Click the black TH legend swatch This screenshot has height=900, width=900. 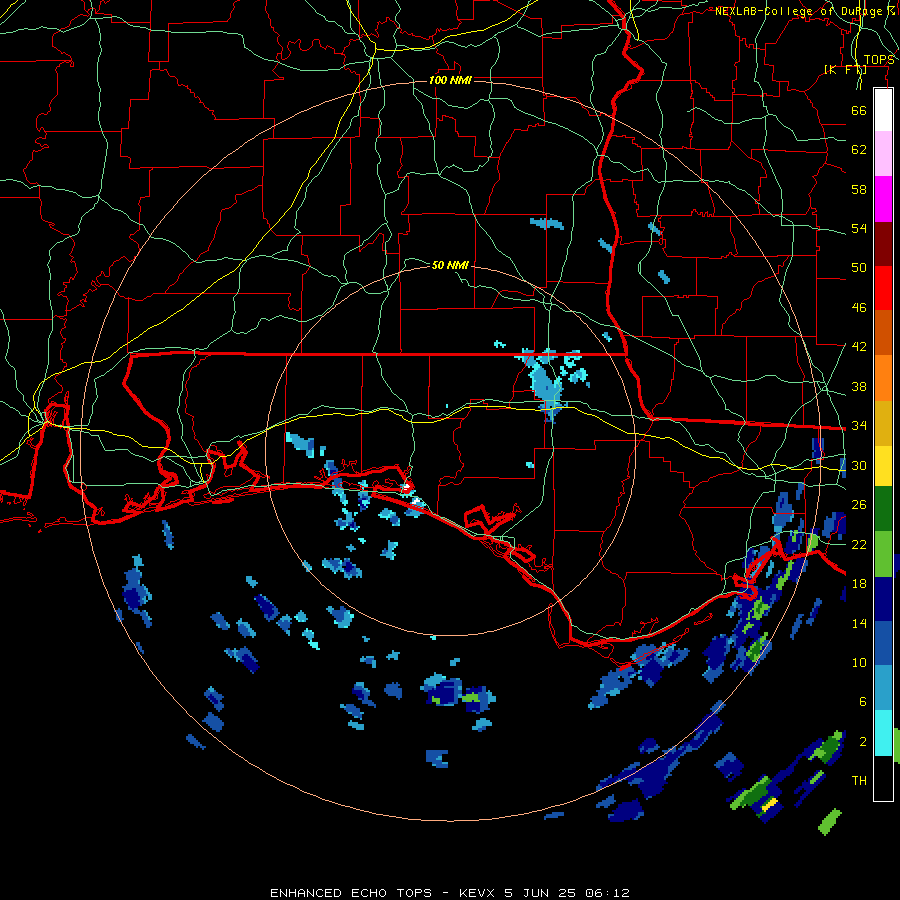(883, 778)
